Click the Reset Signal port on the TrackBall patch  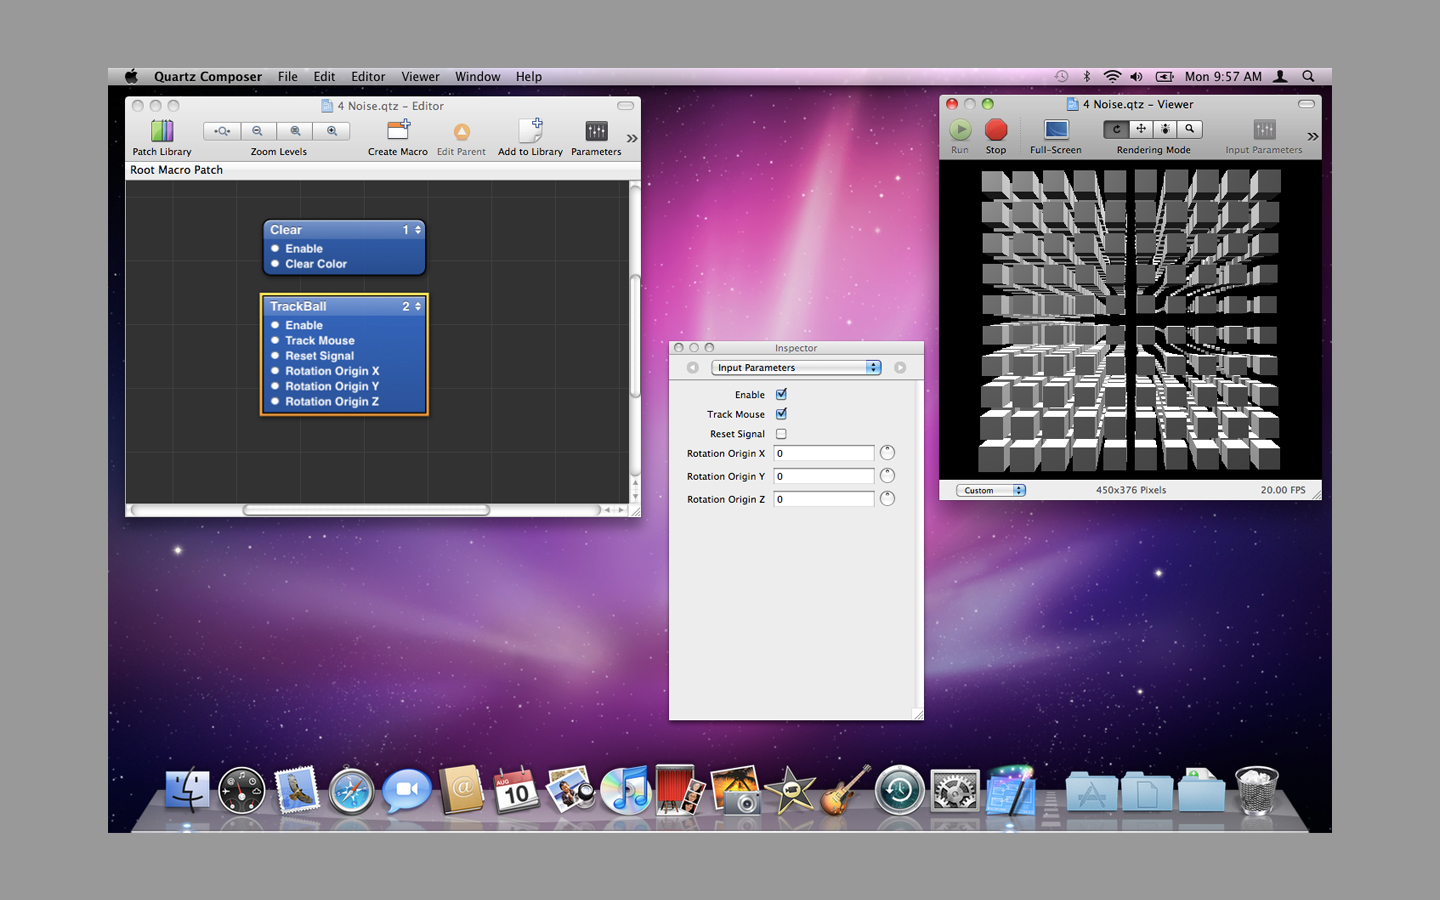pyautogui.click(x=275, y=356)
